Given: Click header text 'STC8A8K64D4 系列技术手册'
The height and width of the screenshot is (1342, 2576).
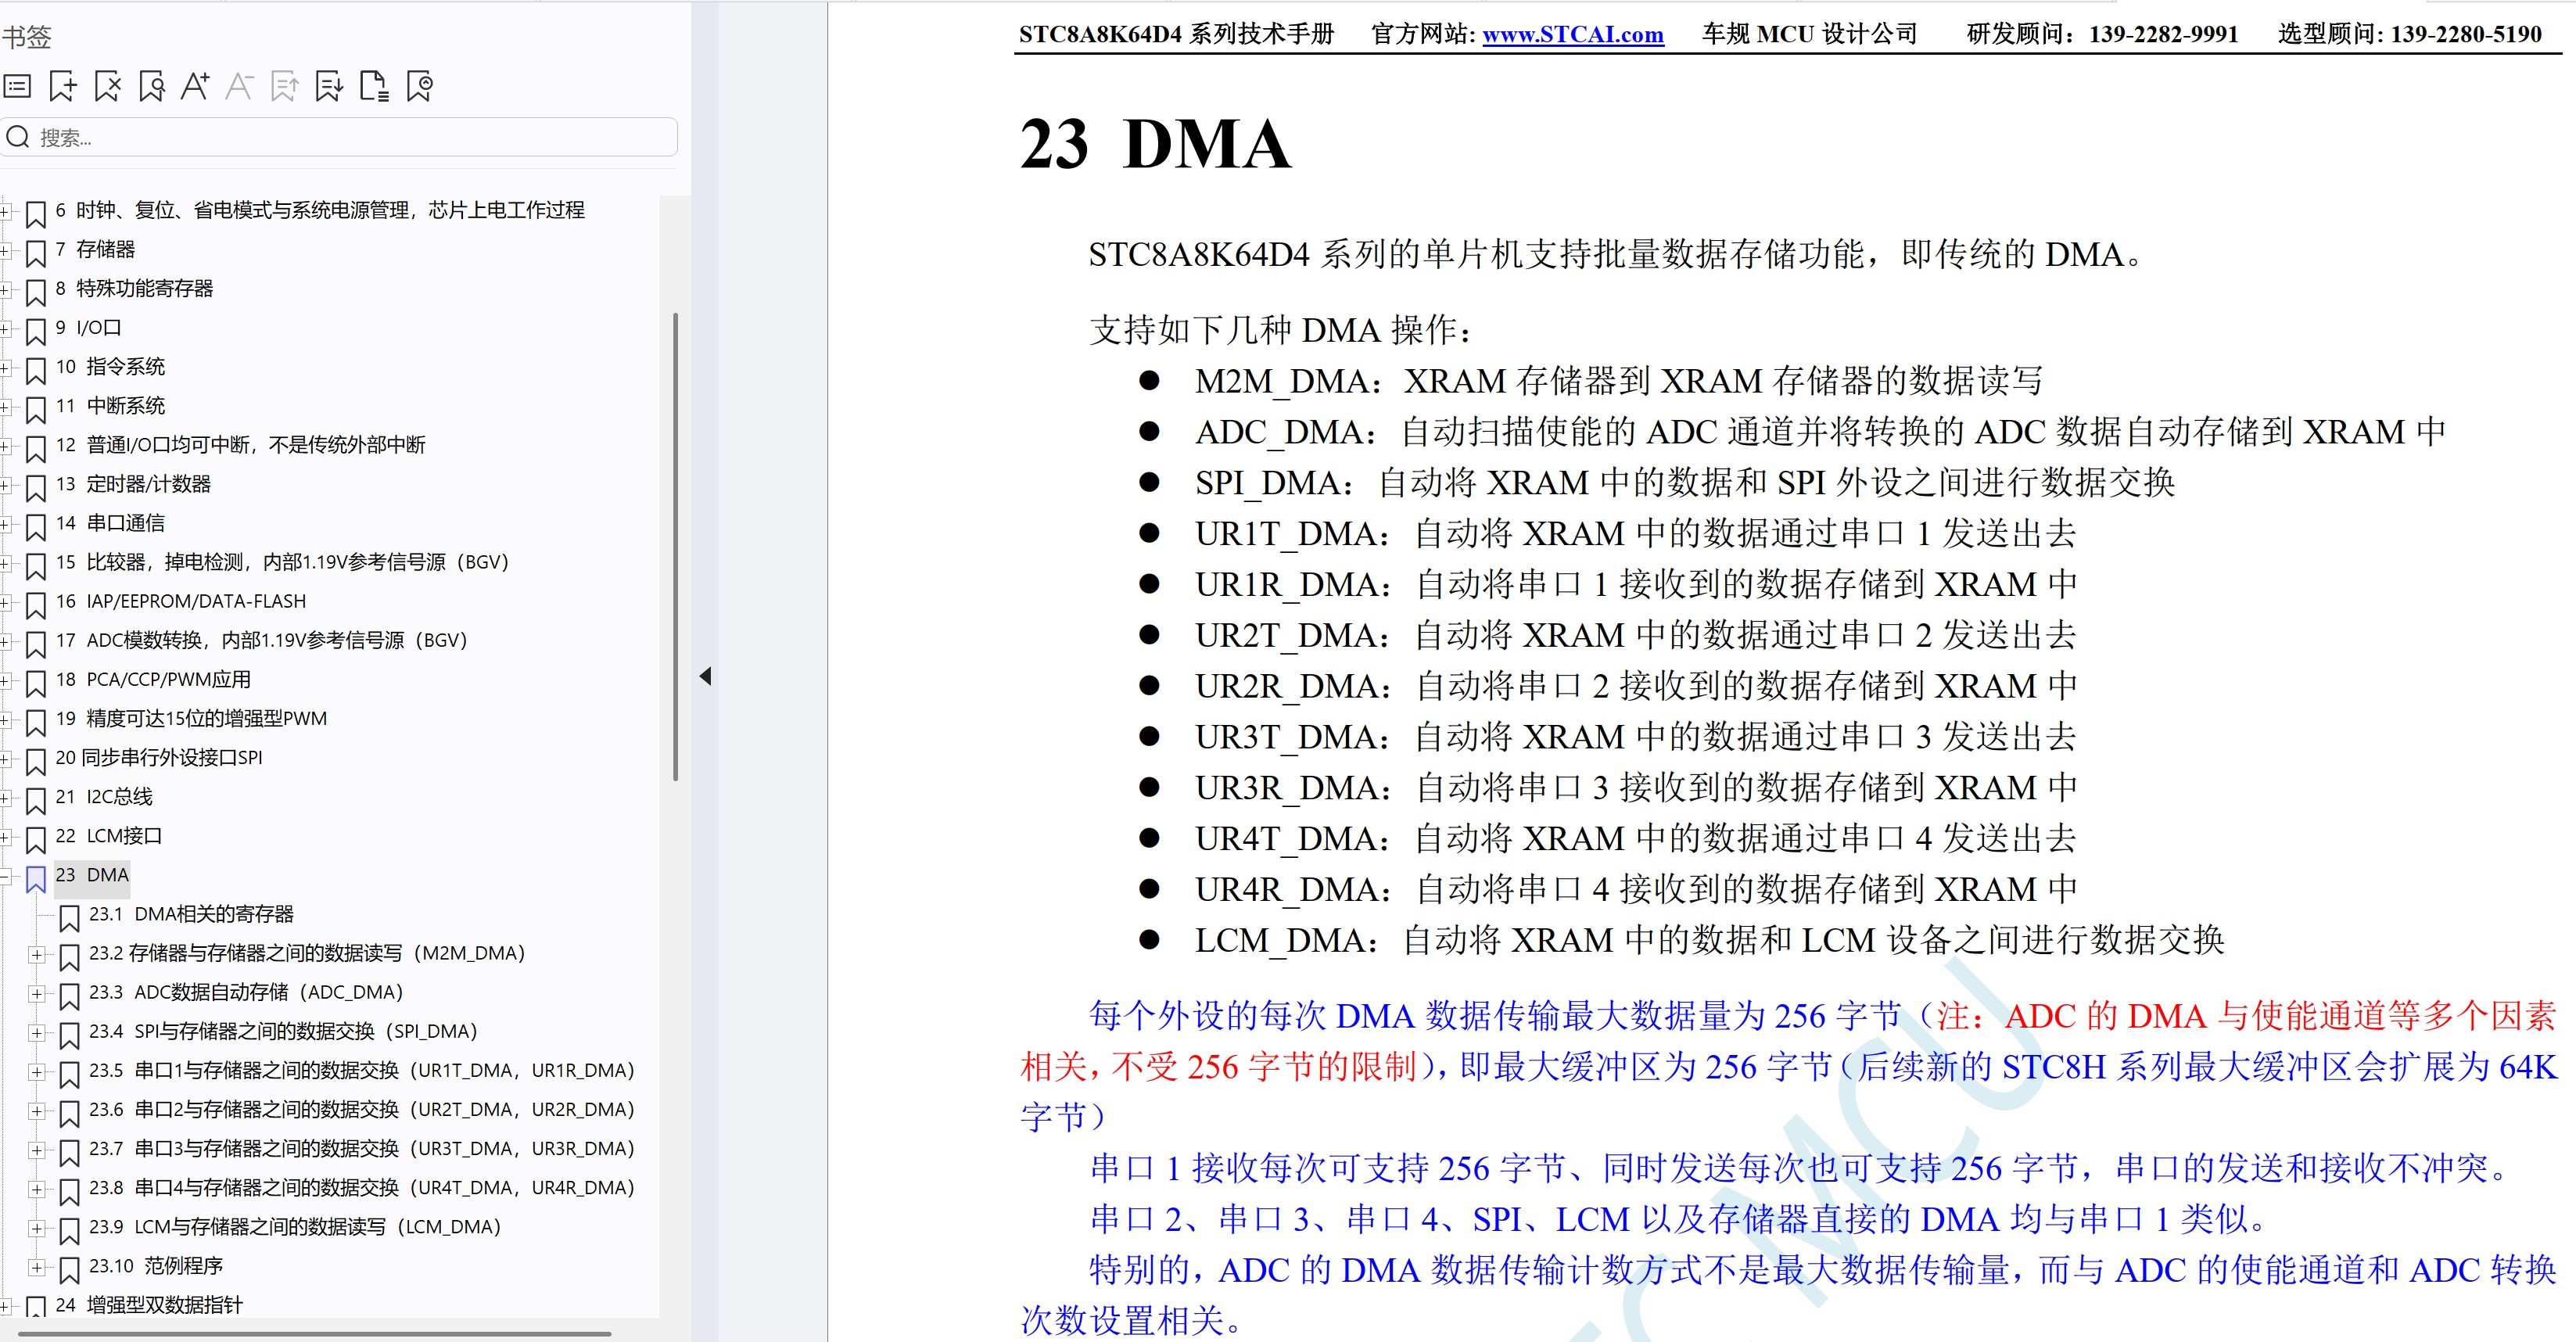Looking at the screenshot, I should 1176,34.
